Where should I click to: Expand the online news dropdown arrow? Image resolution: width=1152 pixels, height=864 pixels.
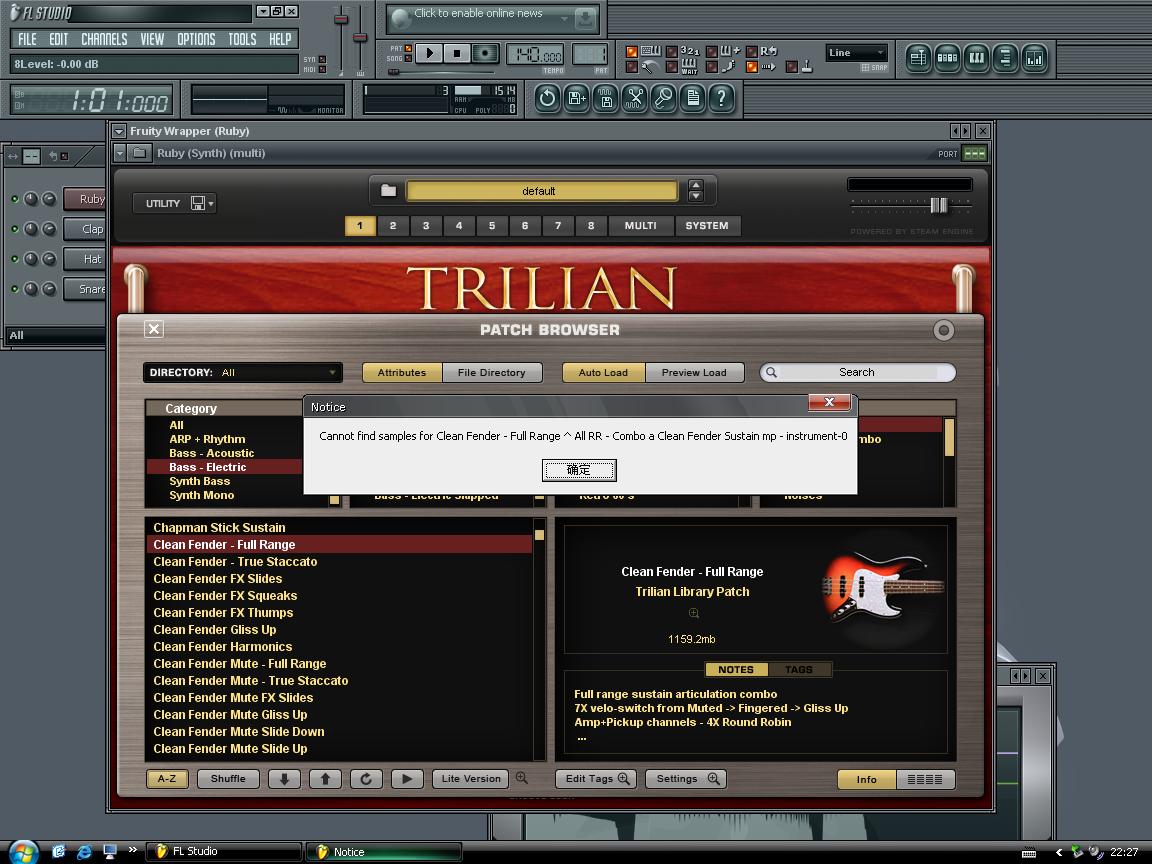565,19
